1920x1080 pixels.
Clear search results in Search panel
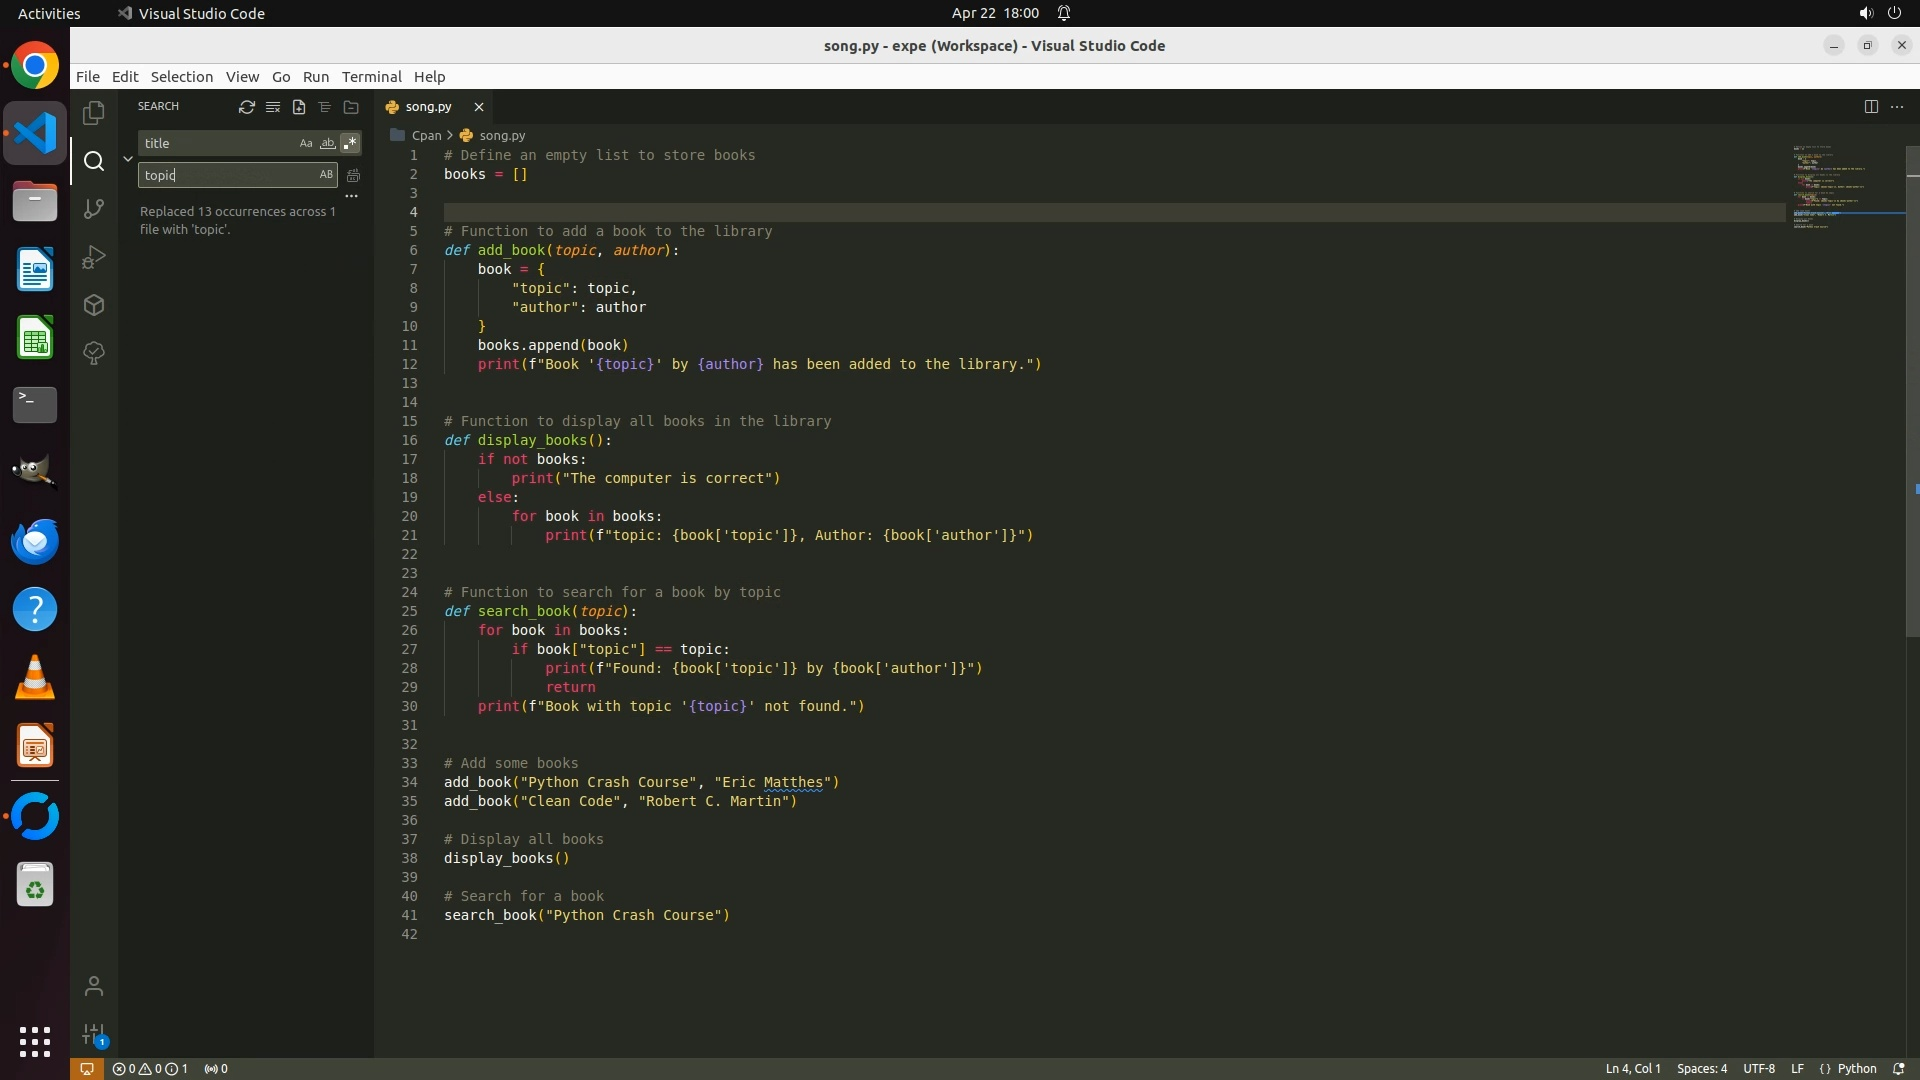272,107
